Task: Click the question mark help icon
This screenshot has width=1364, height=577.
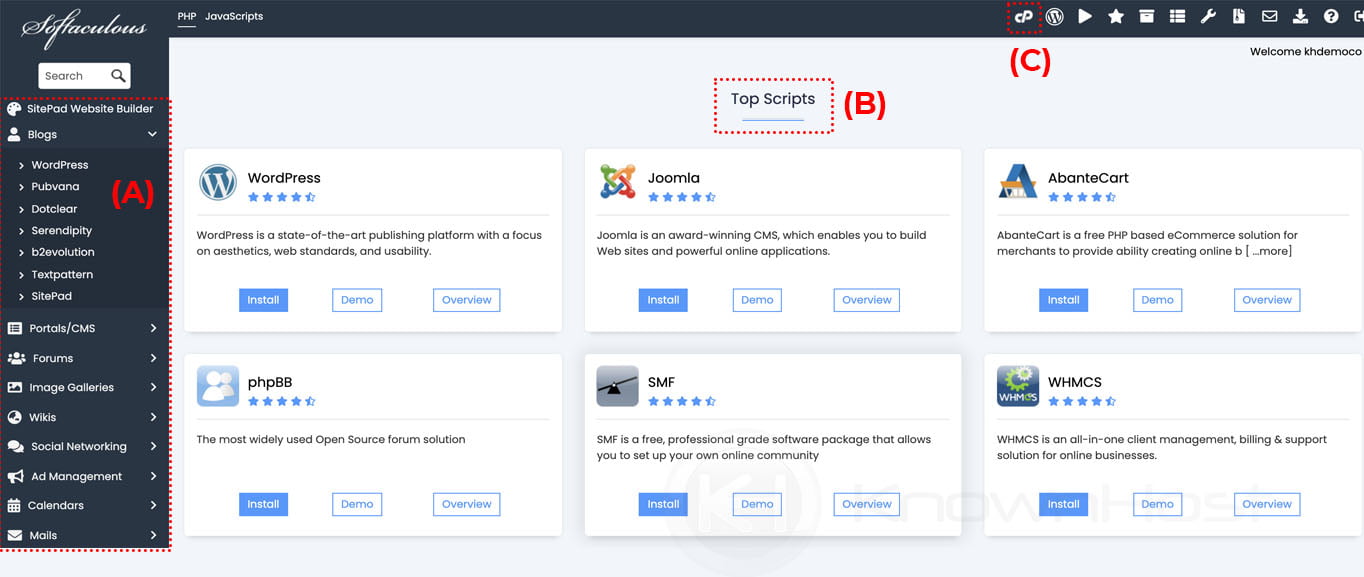Action: (1331, 17)
